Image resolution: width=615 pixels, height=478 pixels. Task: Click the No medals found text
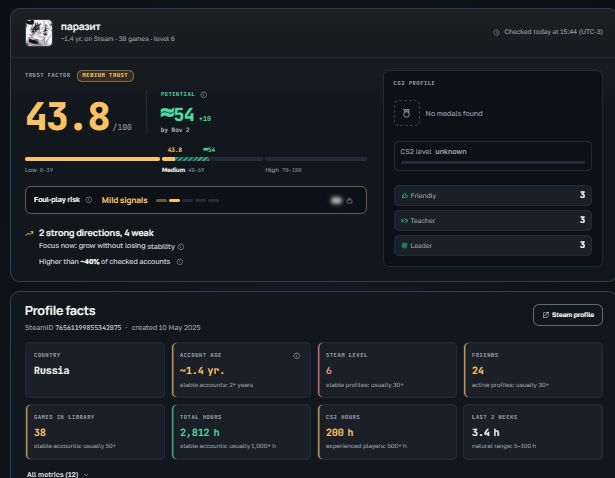[x=454, y=114]
